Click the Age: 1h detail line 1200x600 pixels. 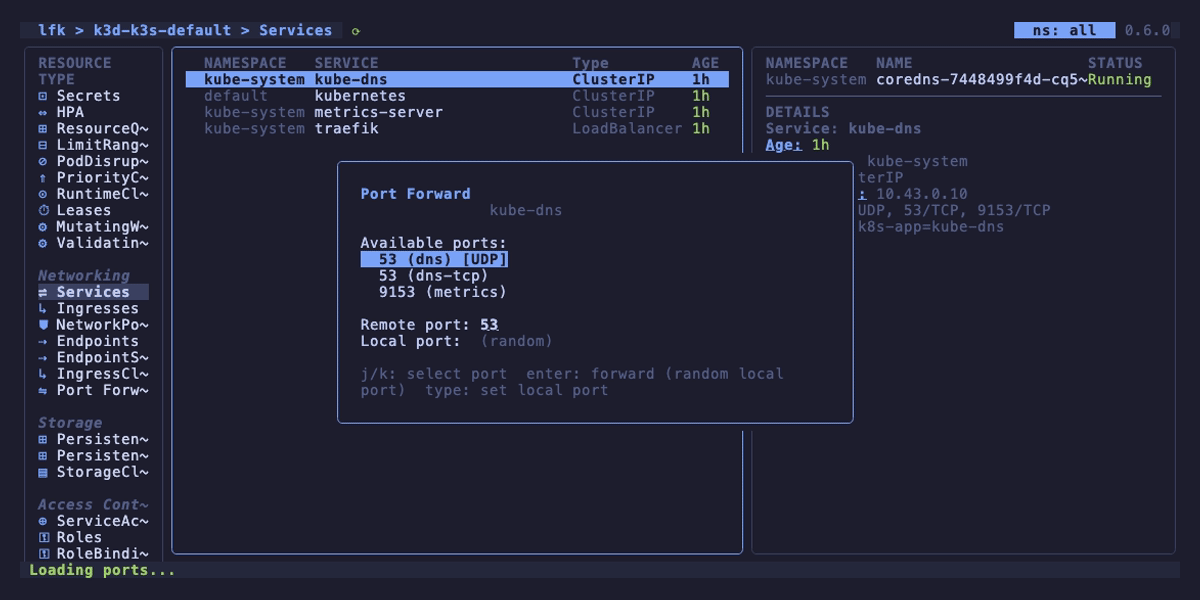[x=798, y=145]
